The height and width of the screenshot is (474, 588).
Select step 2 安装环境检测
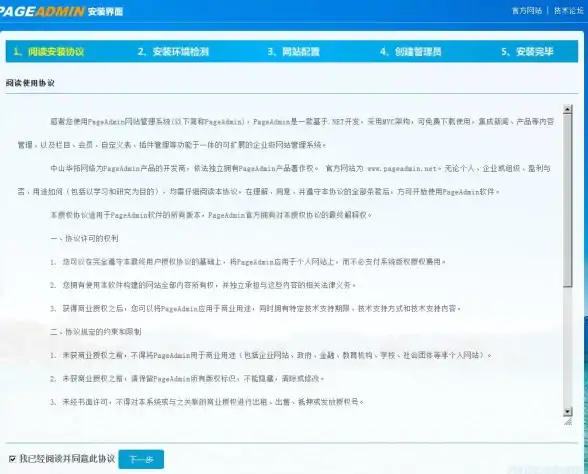click(173, 52)
